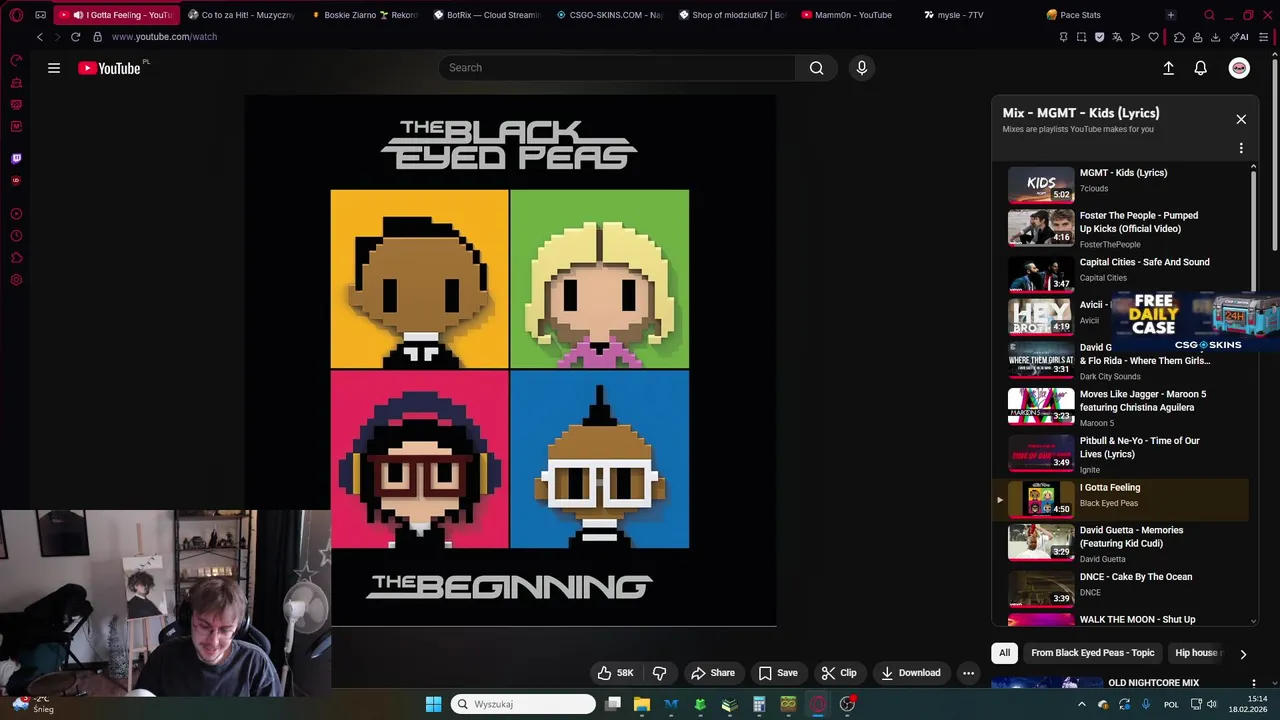
Task: Open the toolbar downloads icon
Action: tap(1215, 37)
